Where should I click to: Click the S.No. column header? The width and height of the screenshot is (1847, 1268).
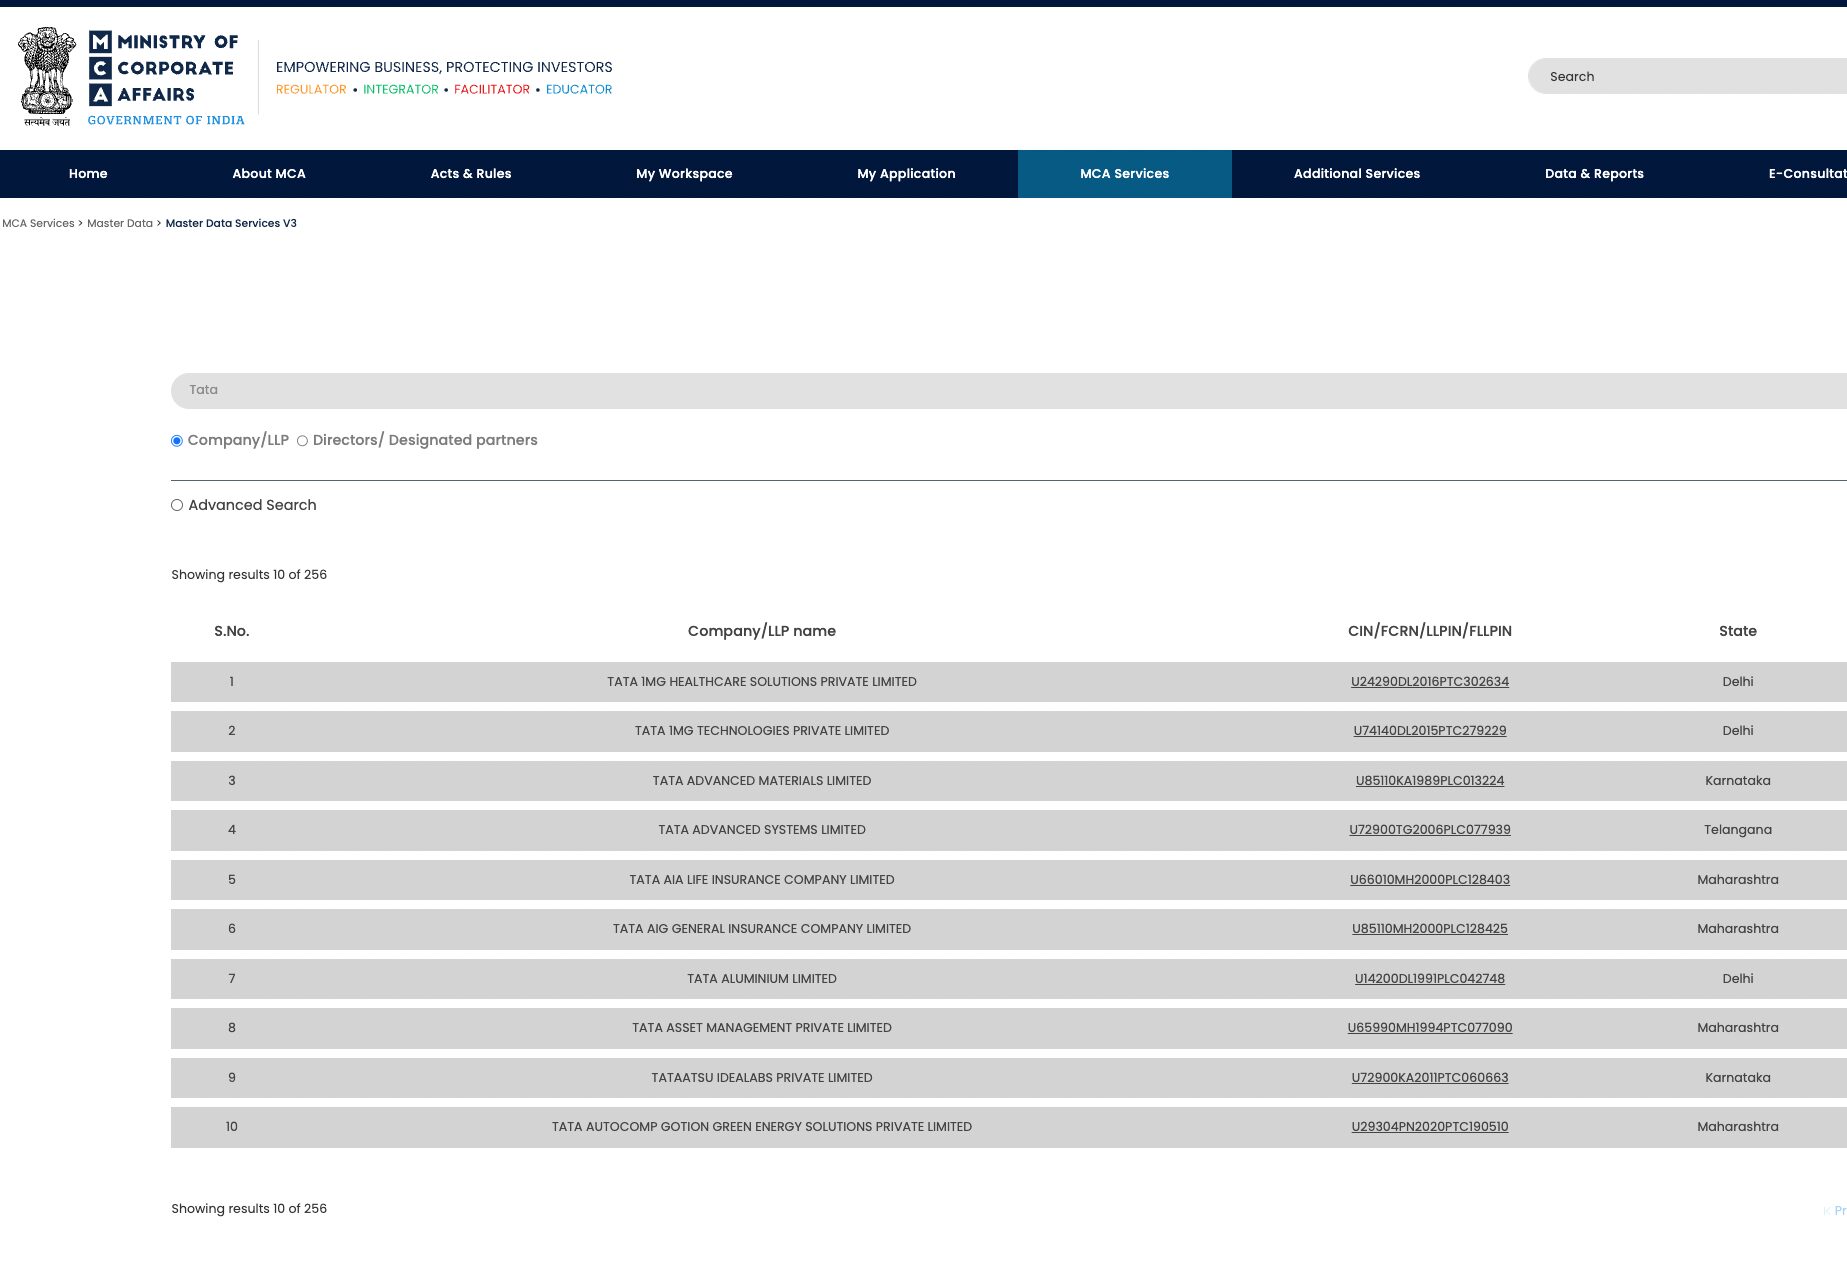pyautogui.click(x=232, y=631)
